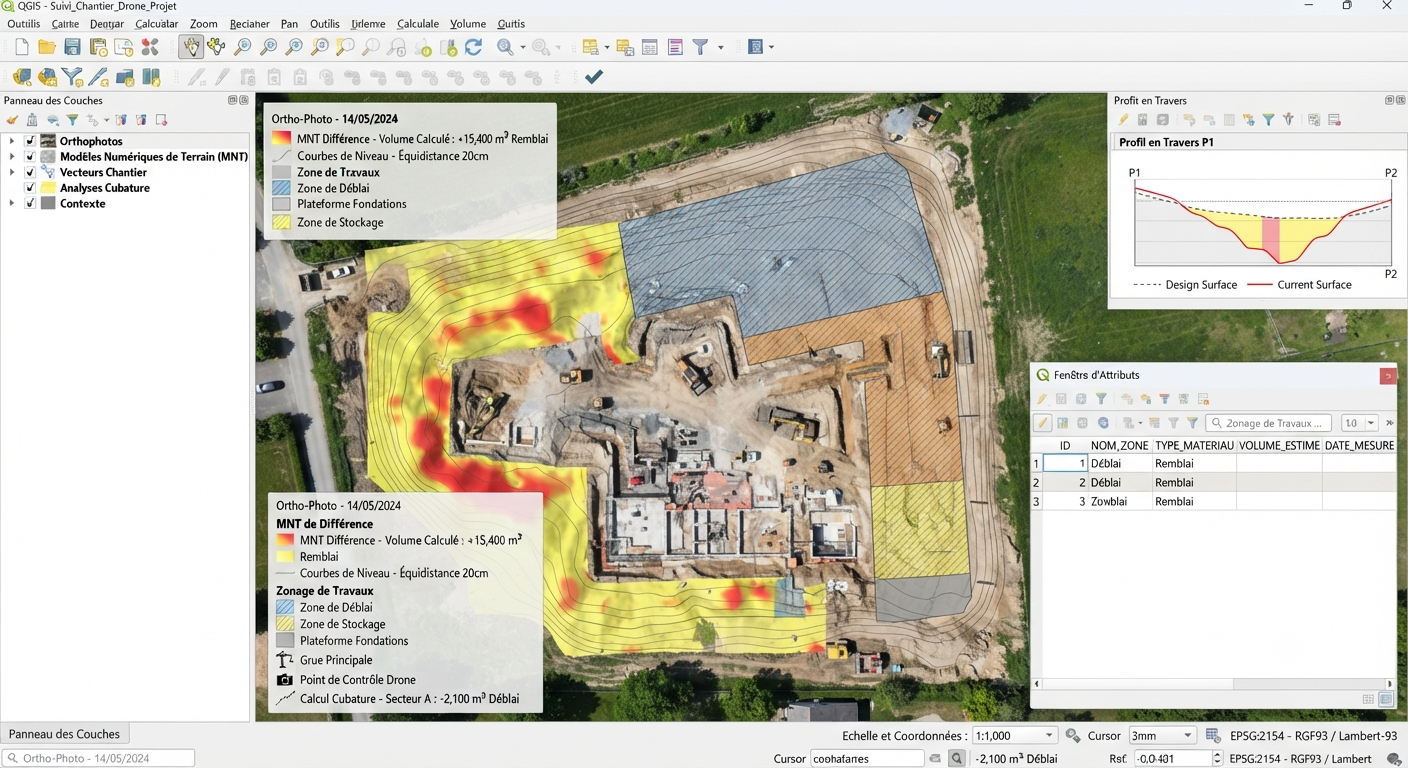Expand the Vecteurs Chantier group arrow
The image size is (1408, 768).
coord(12,172)
